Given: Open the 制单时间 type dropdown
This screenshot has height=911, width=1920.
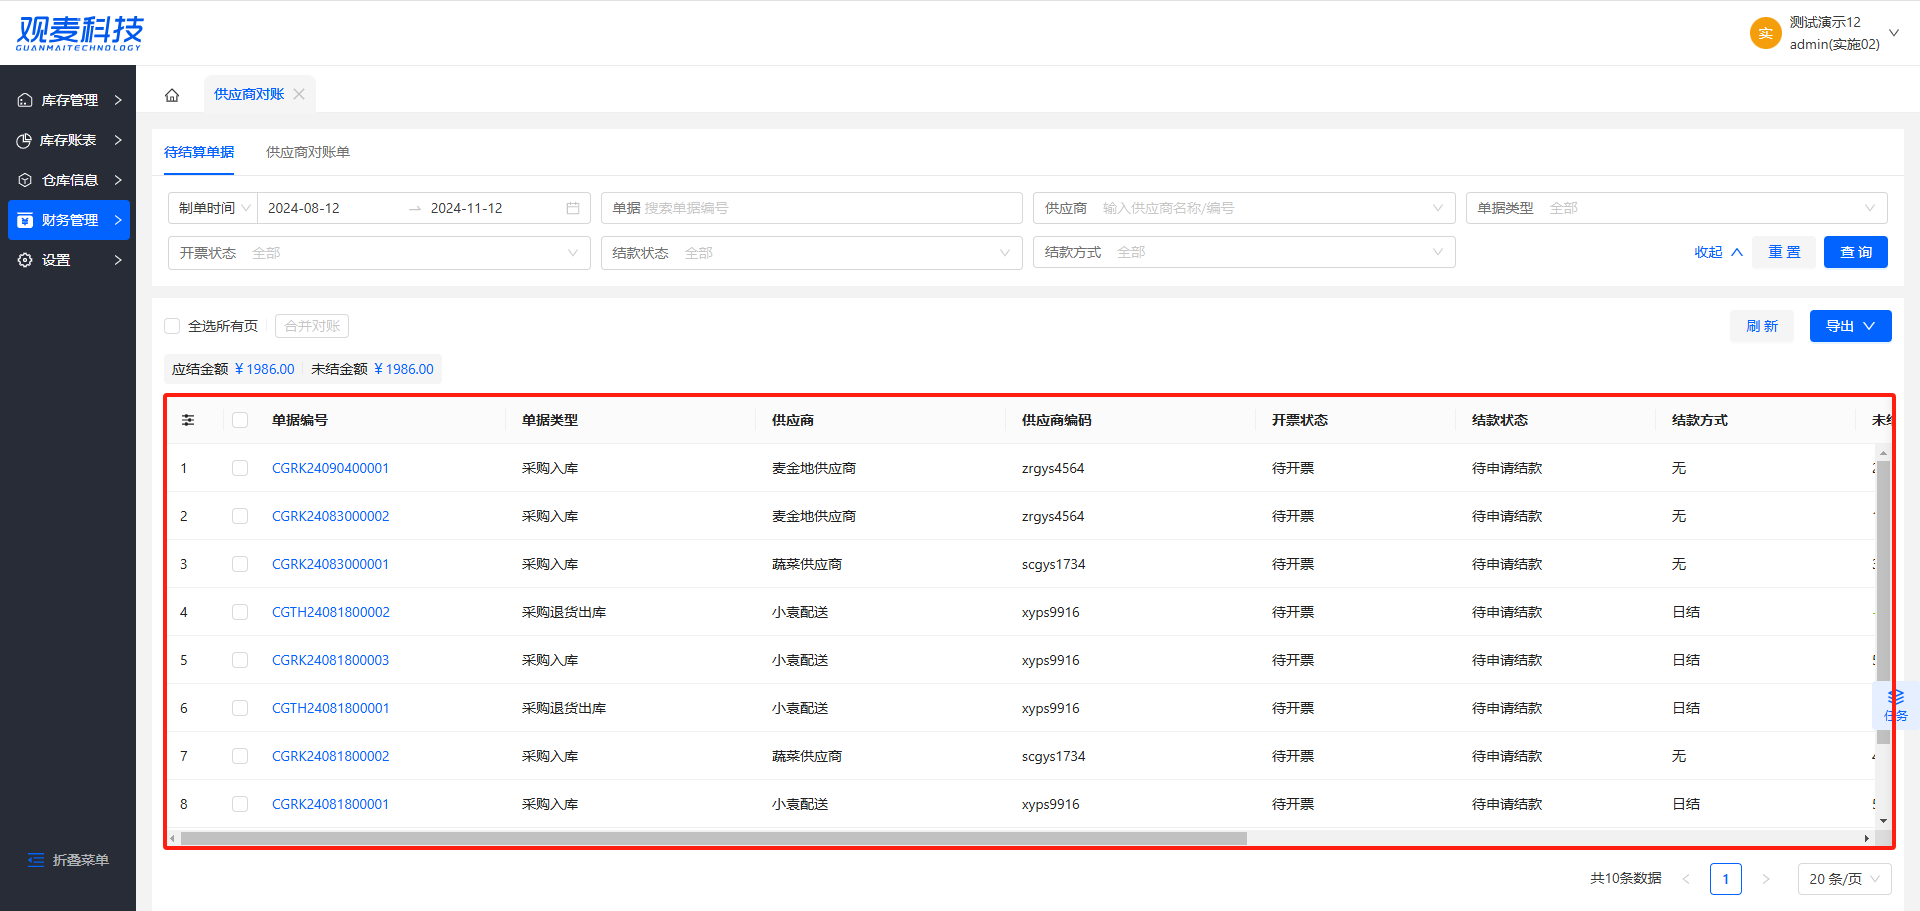Looking at the screenshot, I should (213, 208).
